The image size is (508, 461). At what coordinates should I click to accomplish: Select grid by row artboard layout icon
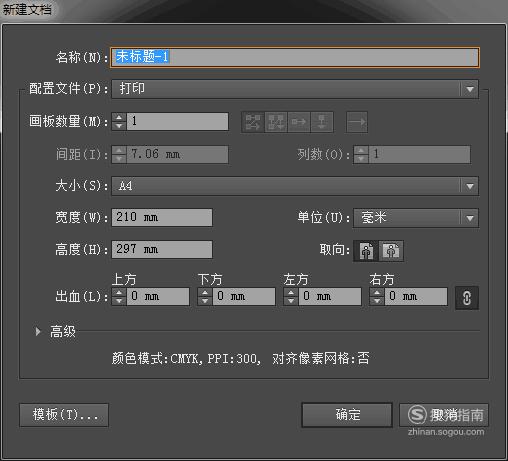click(253, 122)
